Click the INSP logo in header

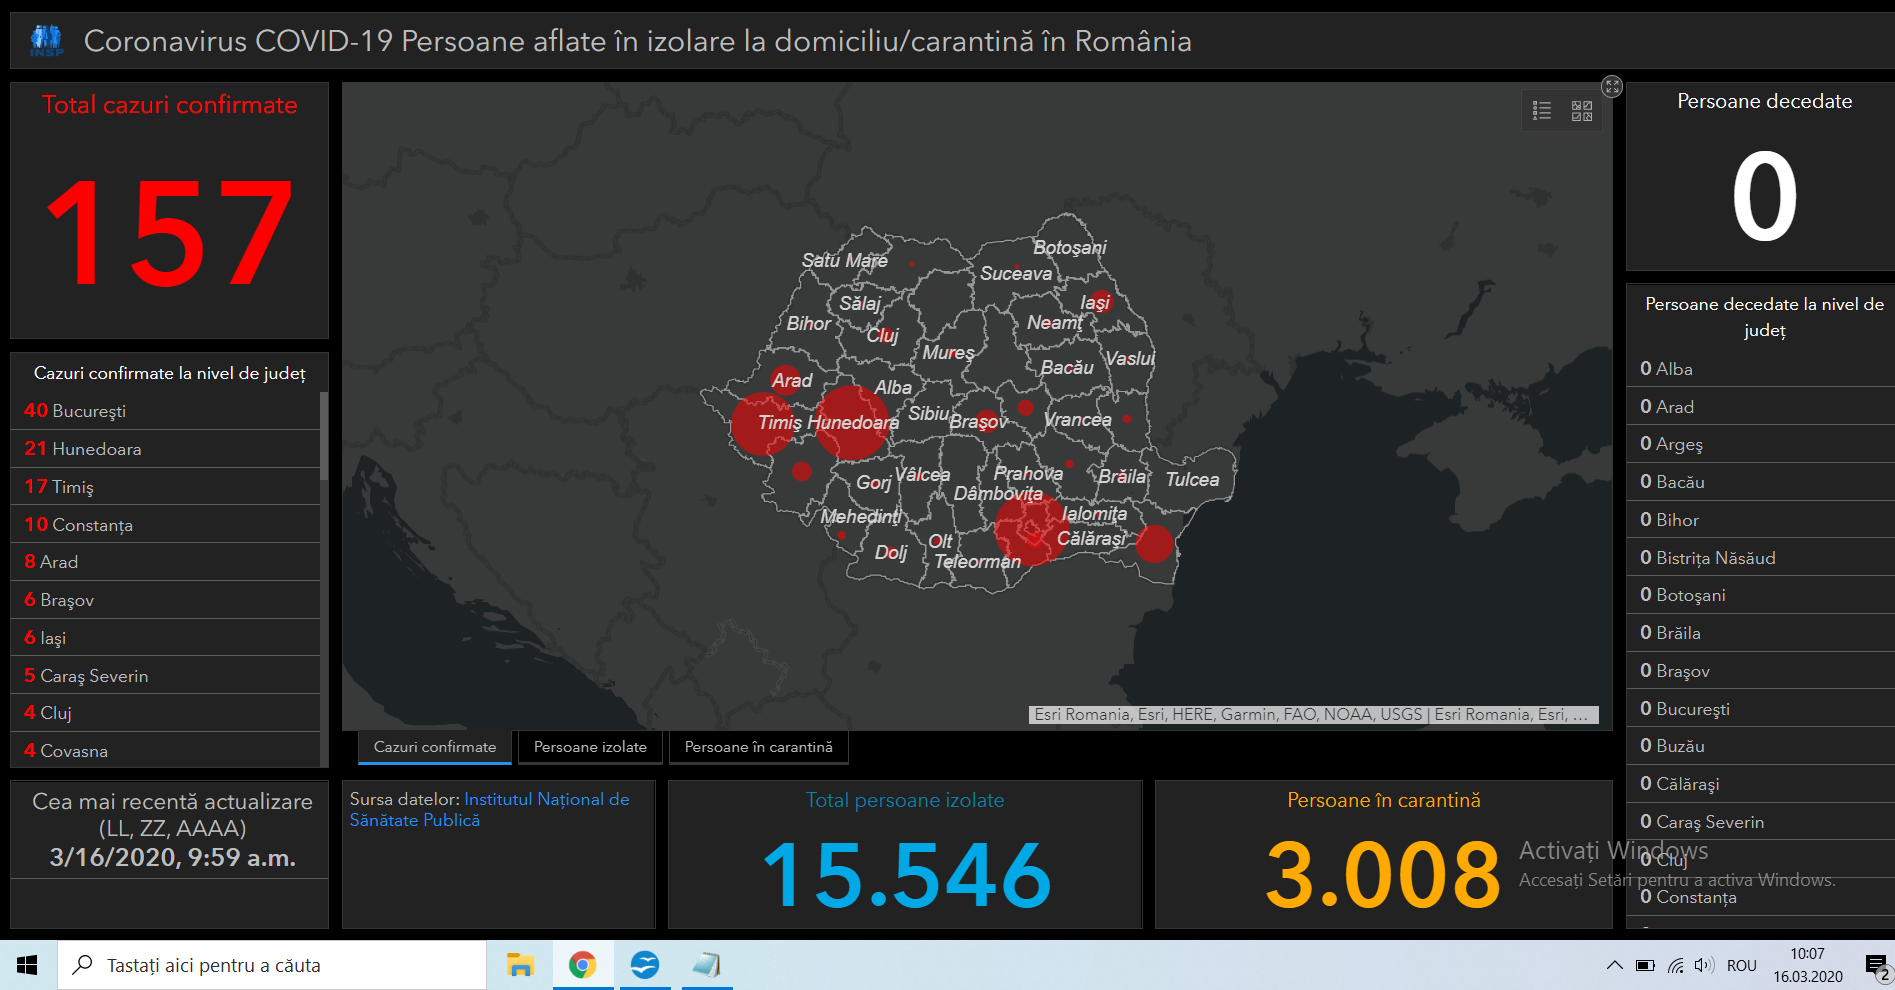click(x=46, y=41)
